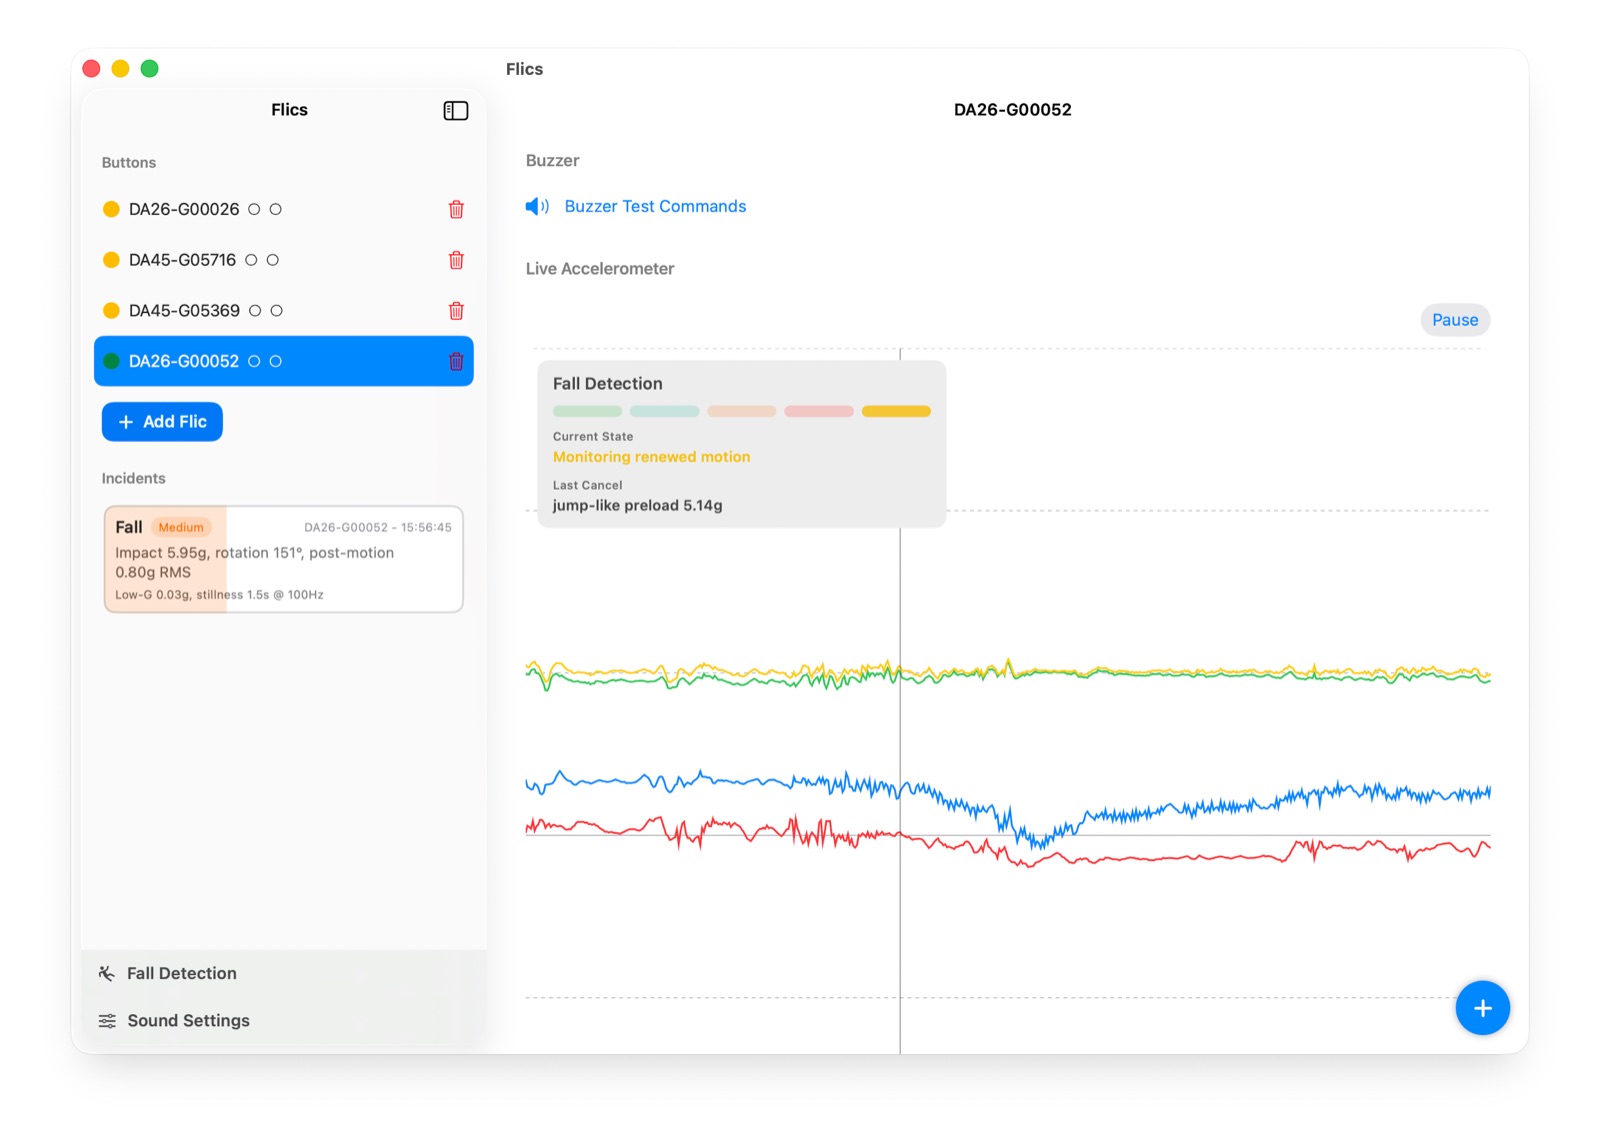Click the yellow active stage bar
Image resolution: width=1600 pixels, height=1148 pixels.
pyautogui.click(x=896, y=411)
